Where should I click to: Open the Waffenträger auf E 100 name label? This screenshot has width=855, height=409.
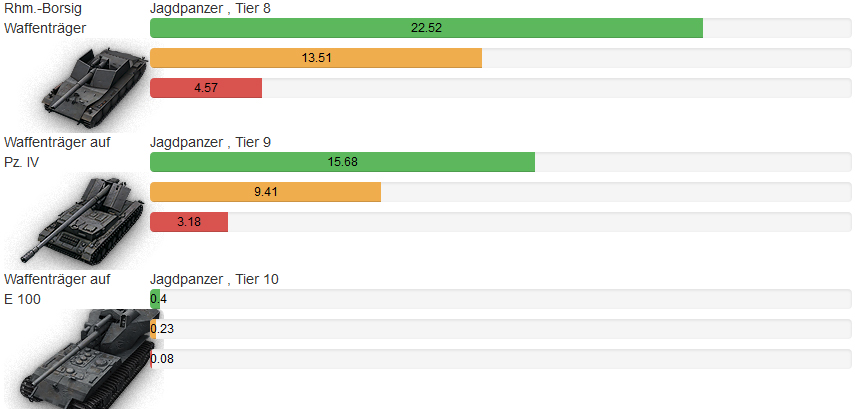point(57,289)
